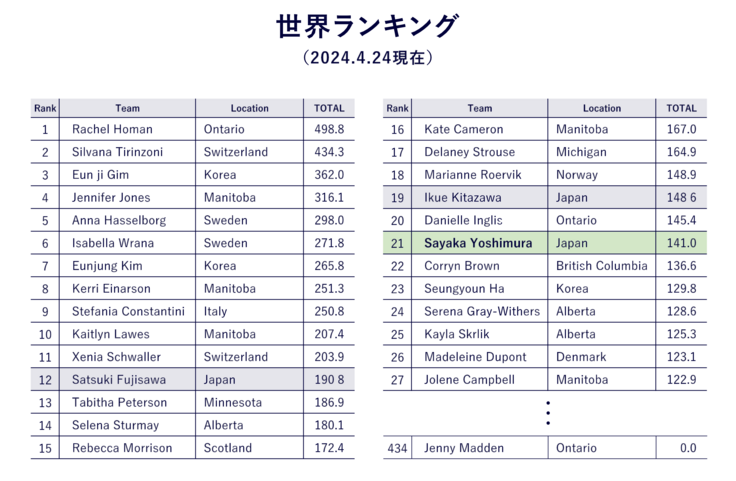Click the 世界ランキング title text
This screenshot has height=481, width=736.
[x=367, y=26]
